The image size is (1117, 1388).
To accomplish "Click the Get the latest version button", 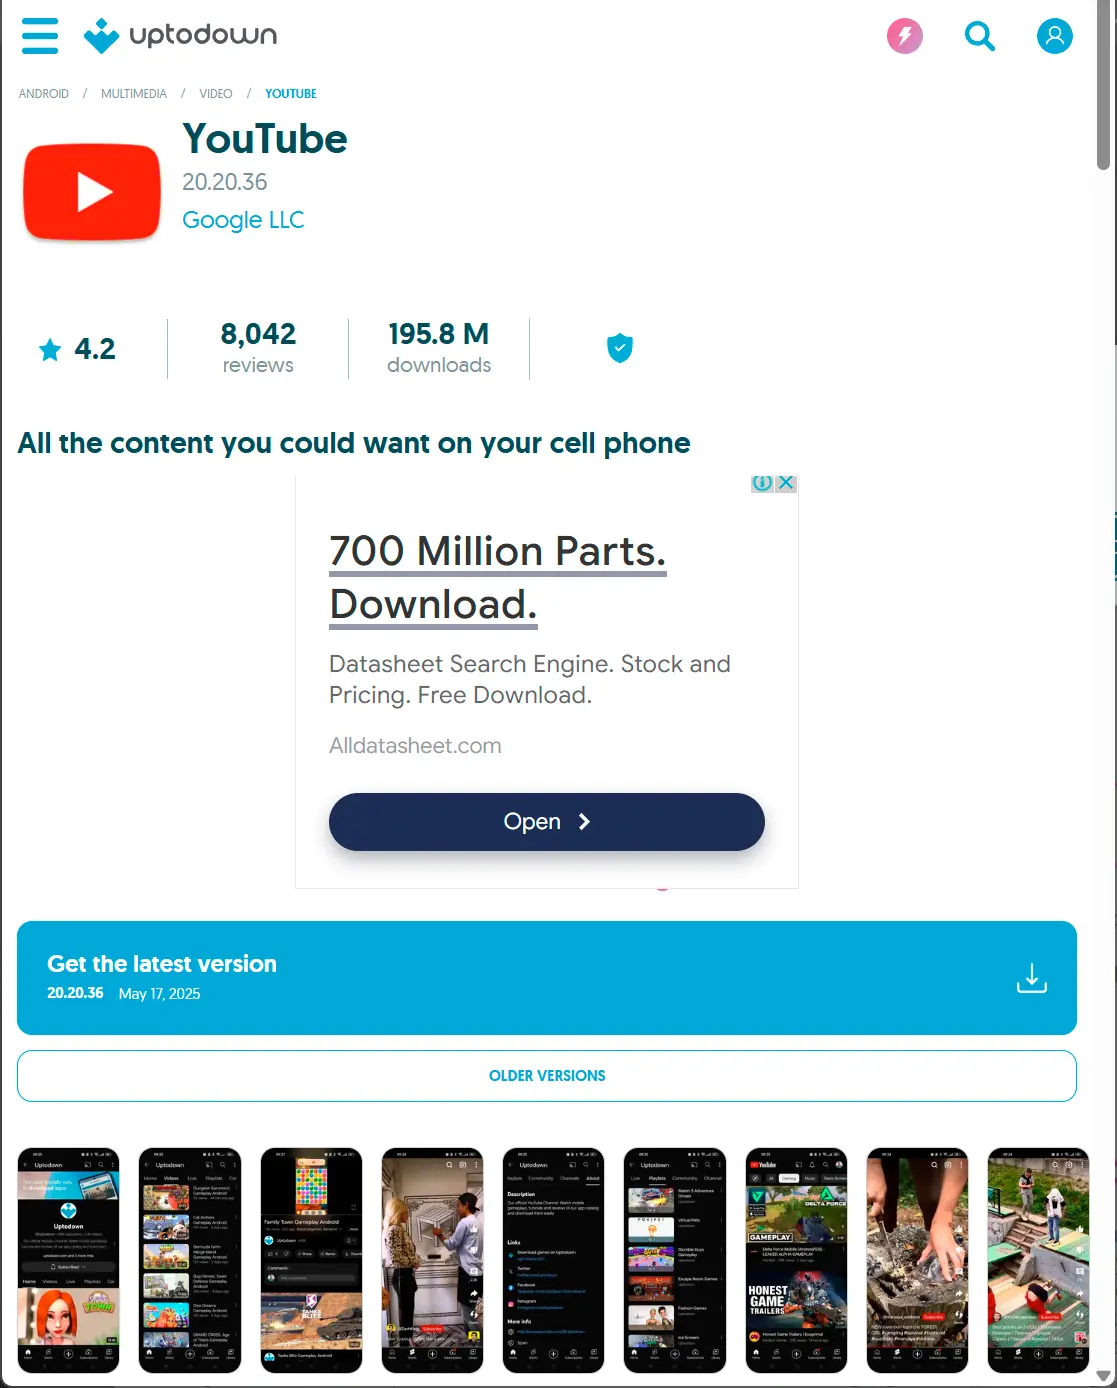I will 547,978.
